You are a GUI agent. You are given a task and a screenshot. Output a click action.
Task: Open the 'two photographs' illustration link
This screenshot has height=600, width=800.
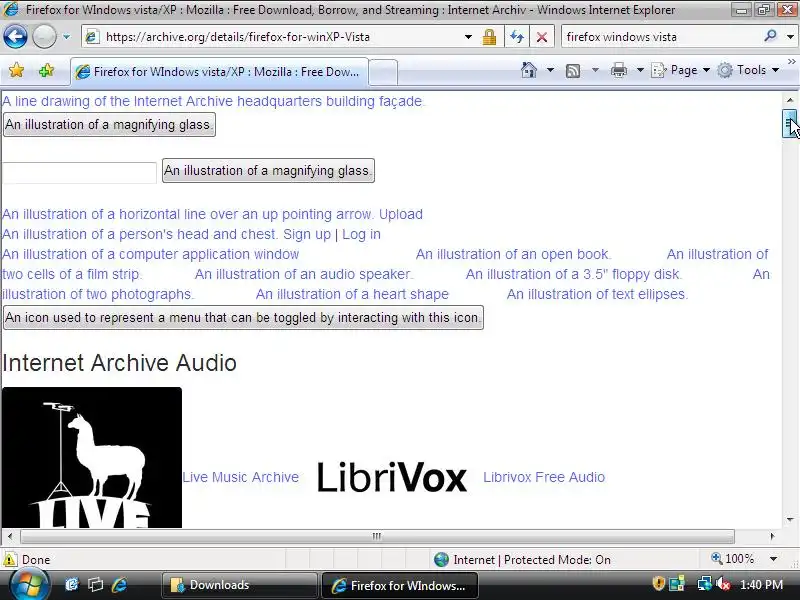98,294
